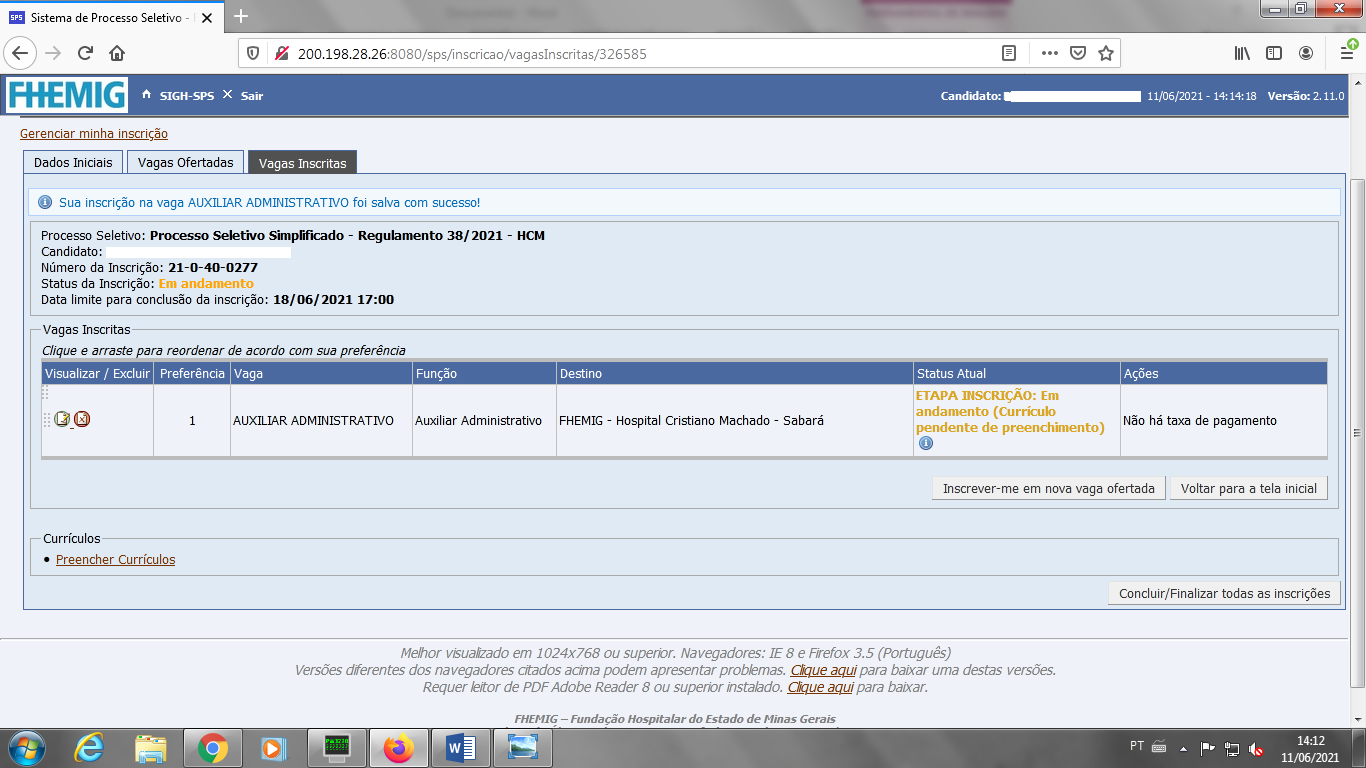The height and width of the screenshot is (768, 1366).
Task: Click the blue info icon under Status Atual
Action: (x=925, y=443)
